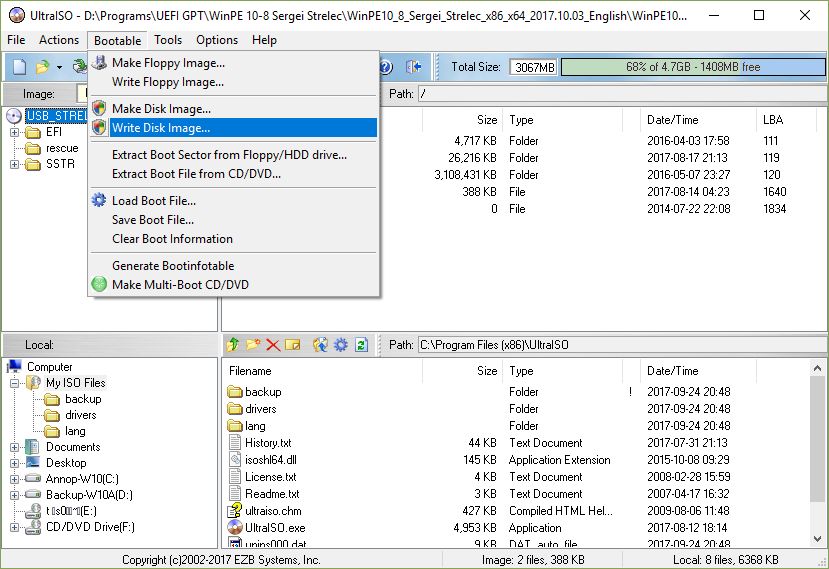The image size is (829, 569).
Task: Expand the Documents node
Action: 15,447
